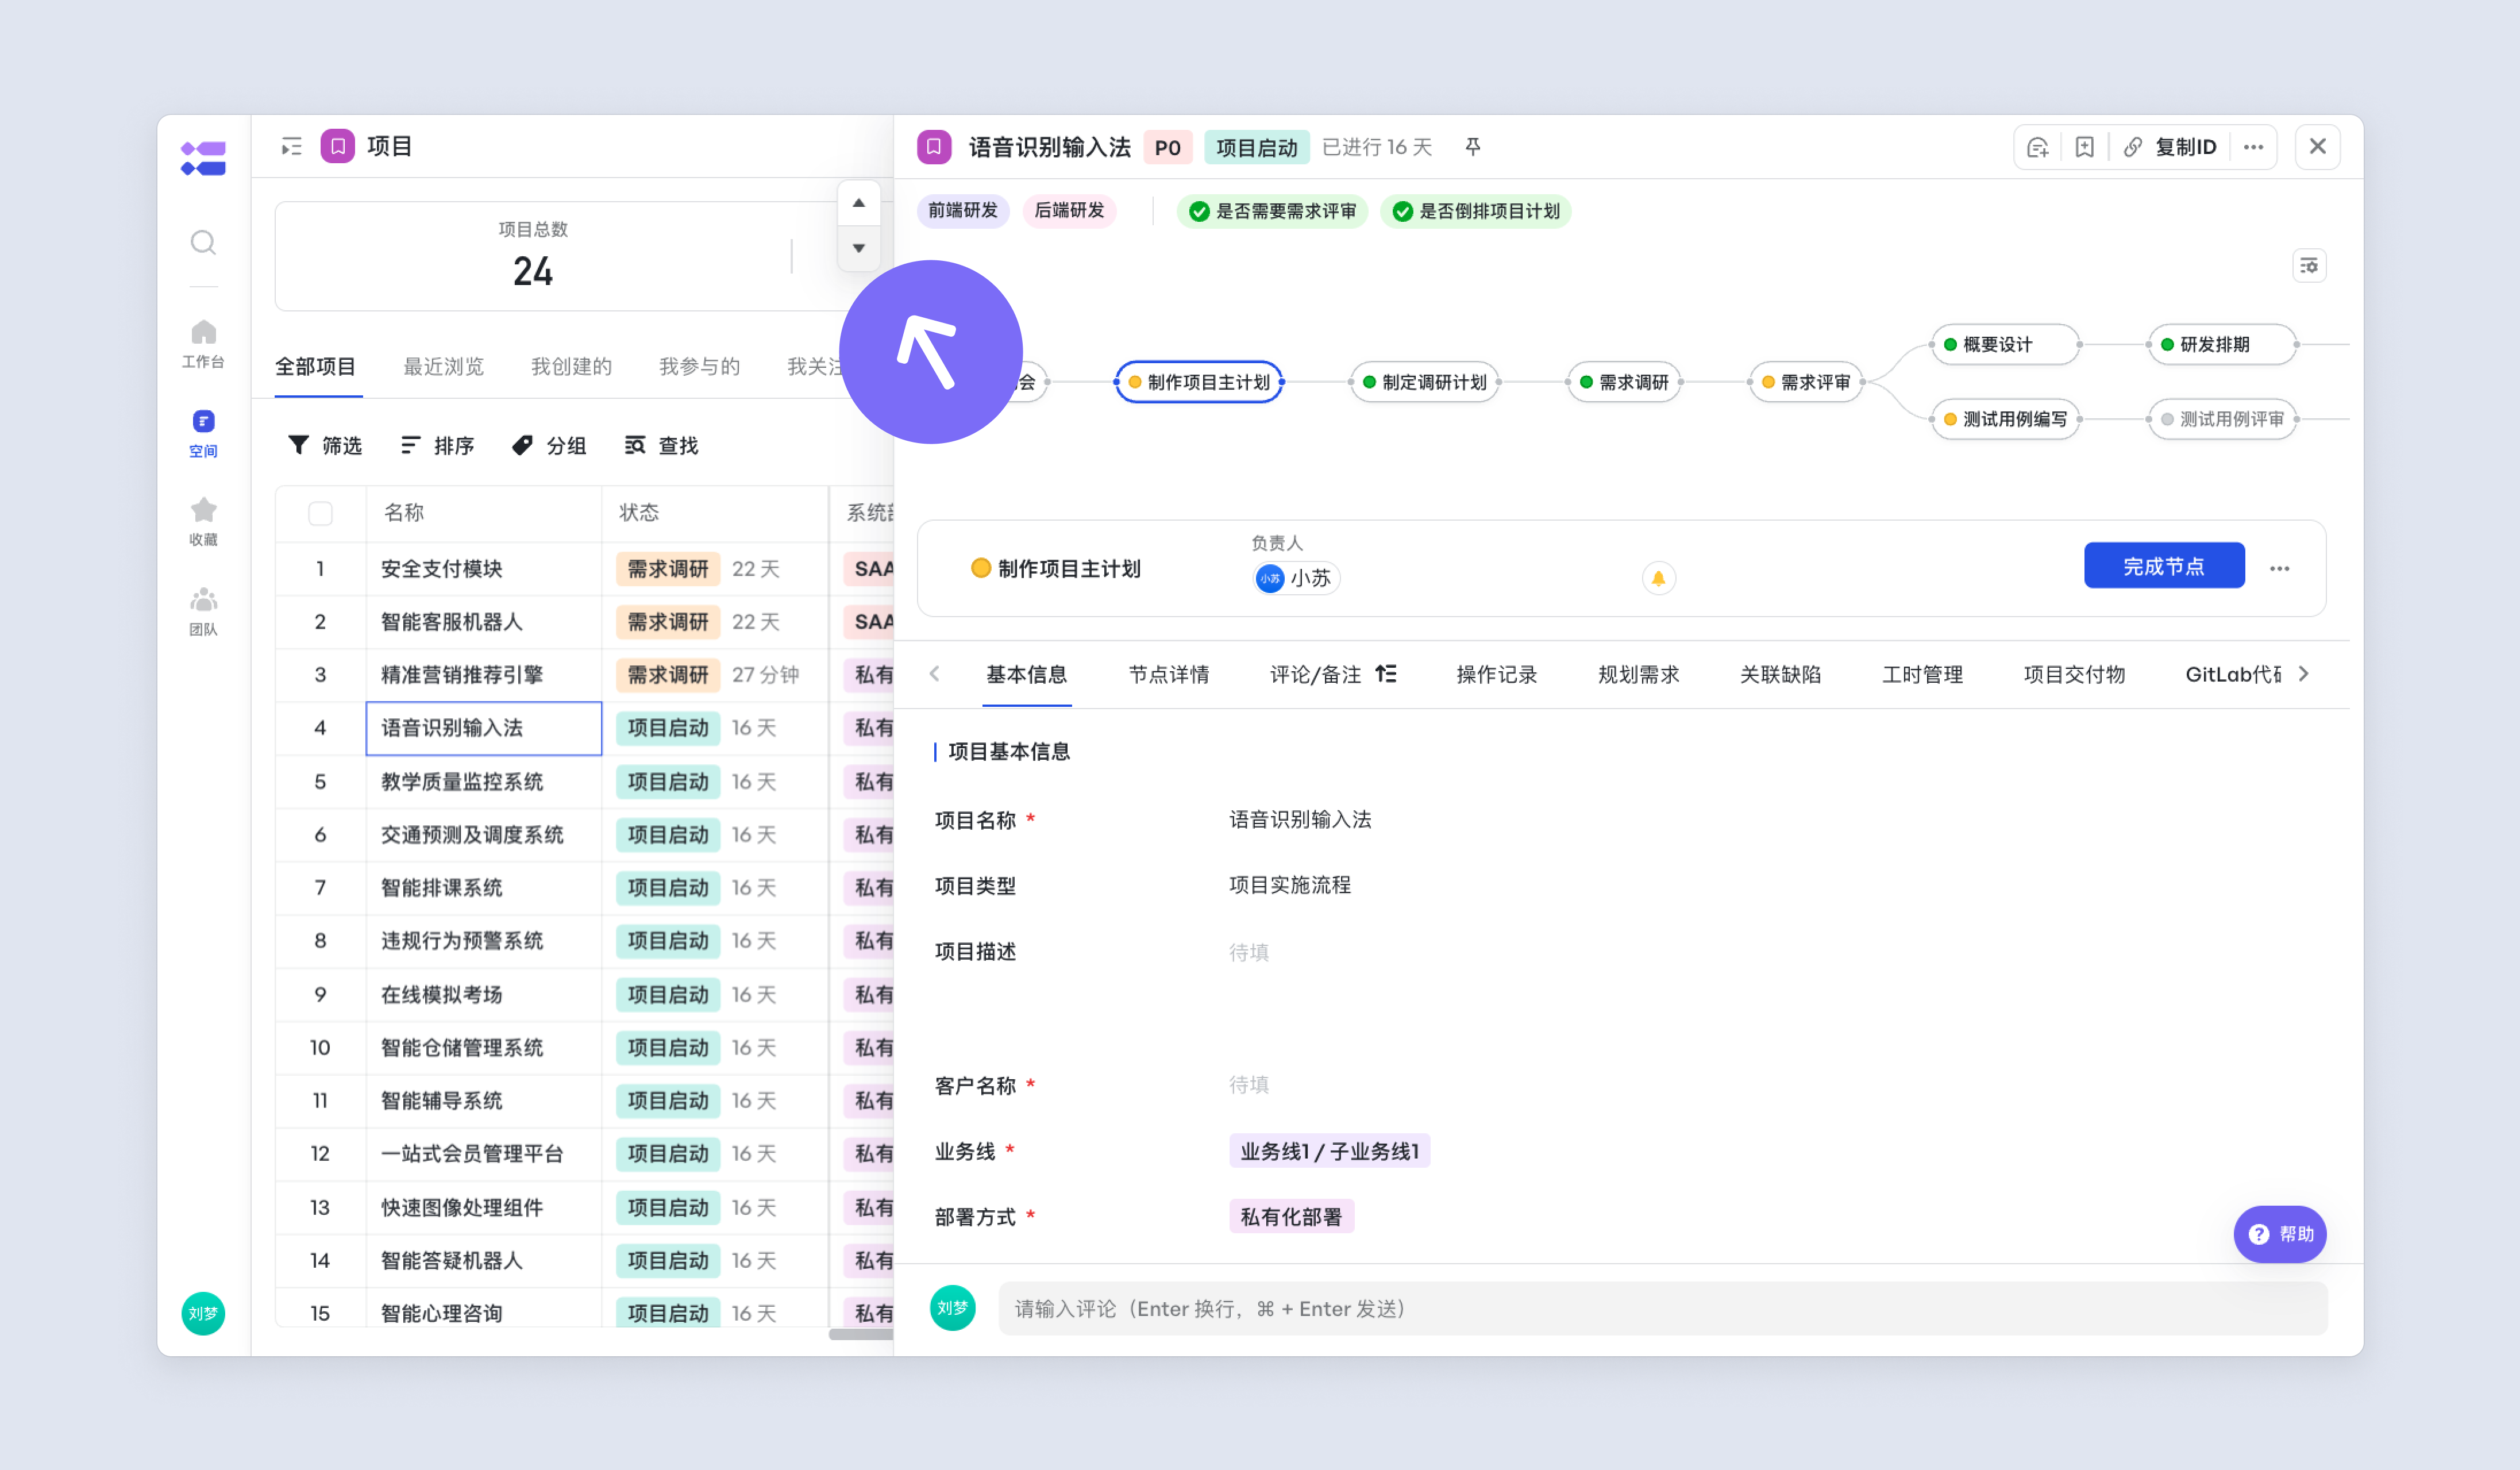
Task: Toggle the select-all checkbox in table header
Action: click(x=320, y=513)
